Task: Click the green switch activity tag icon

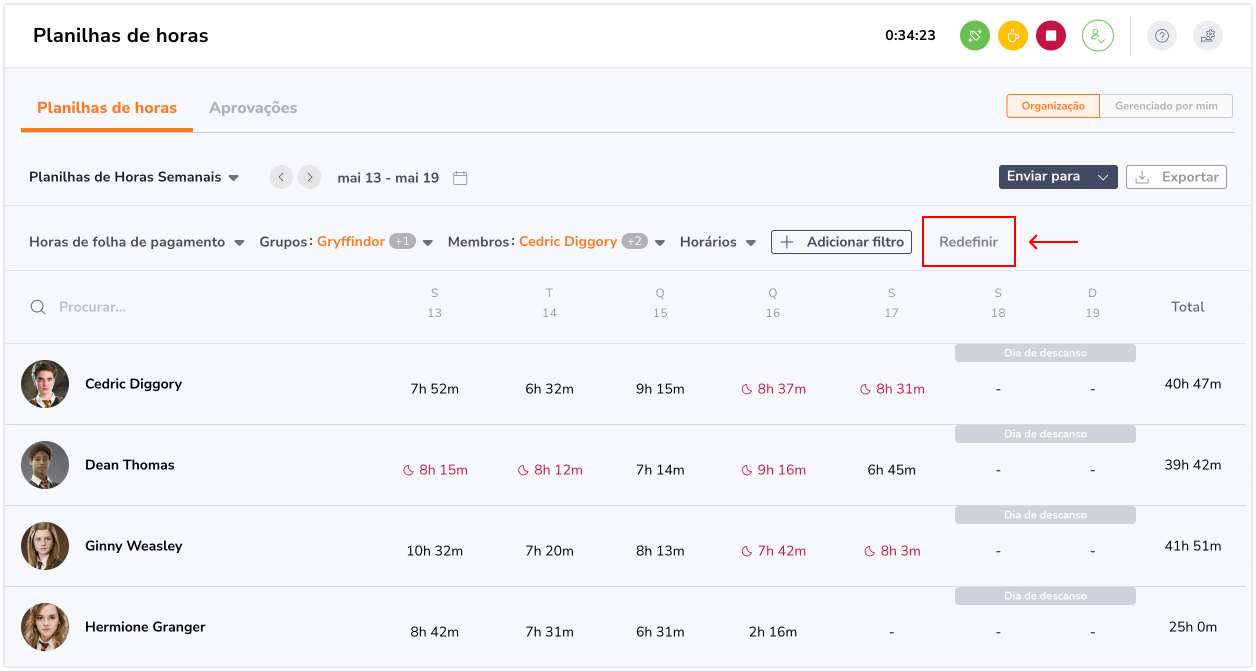Action: (975, 36)
